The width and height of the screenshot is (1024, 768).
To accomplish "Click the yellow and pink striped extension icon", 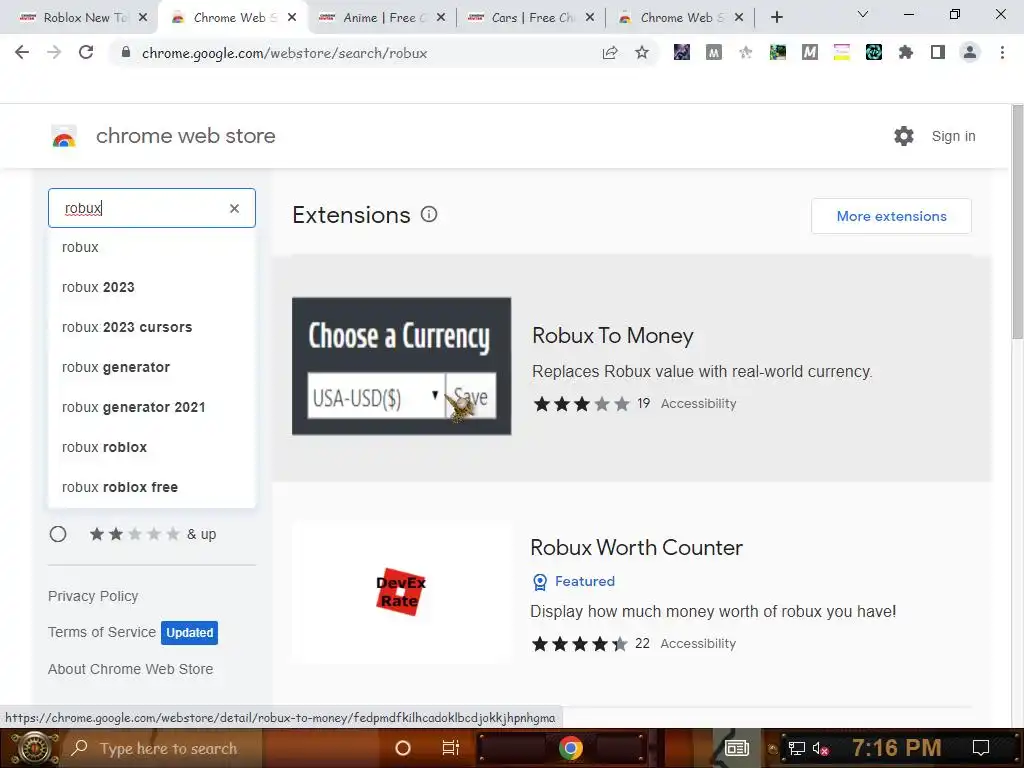I will click(842, 52).
